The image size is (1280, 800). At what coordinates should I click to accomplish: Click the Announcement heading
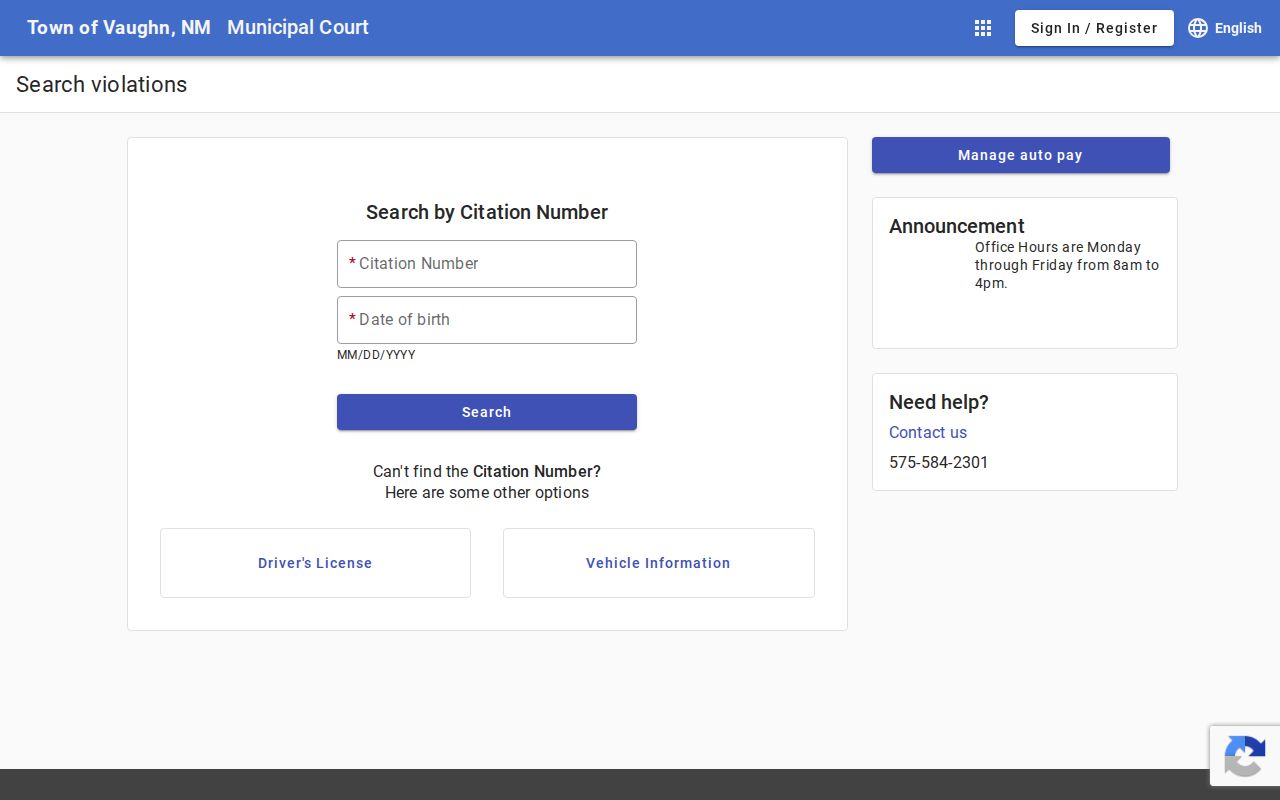(957, 226)
